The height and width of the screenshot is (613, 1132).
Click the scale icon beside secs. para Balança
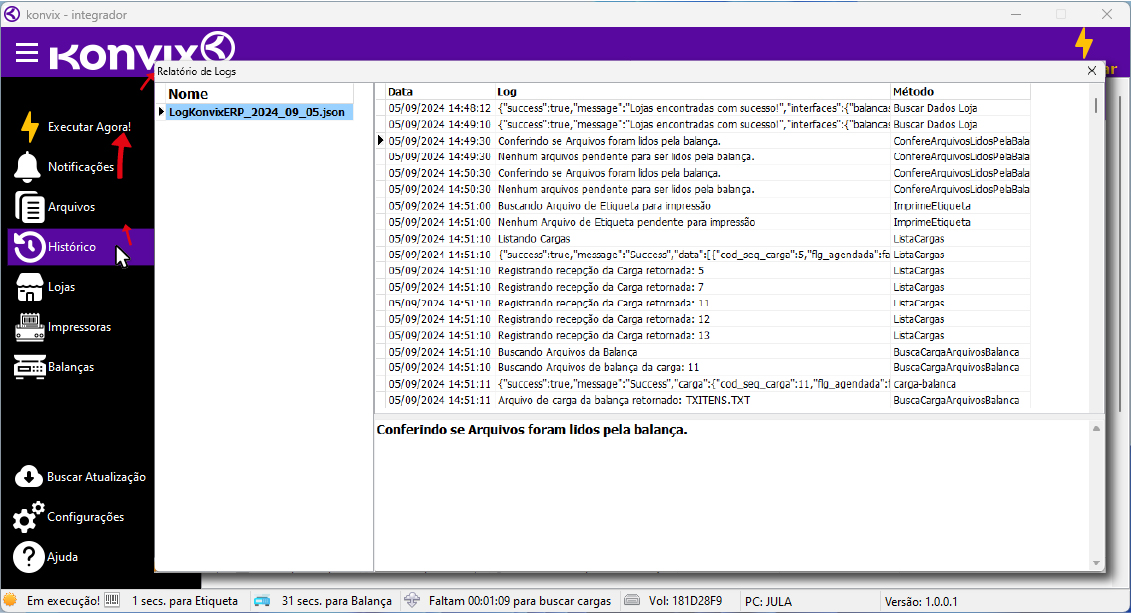(x=262, y=601)
